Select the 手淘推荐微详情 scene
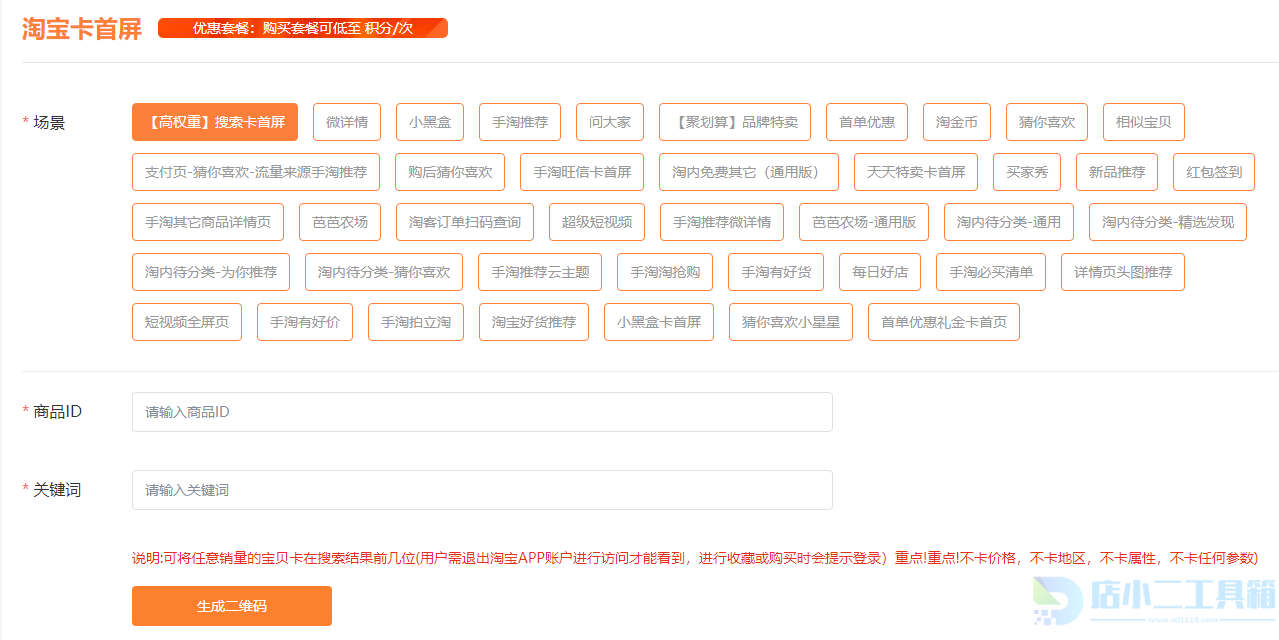 [x=722, y=222]
